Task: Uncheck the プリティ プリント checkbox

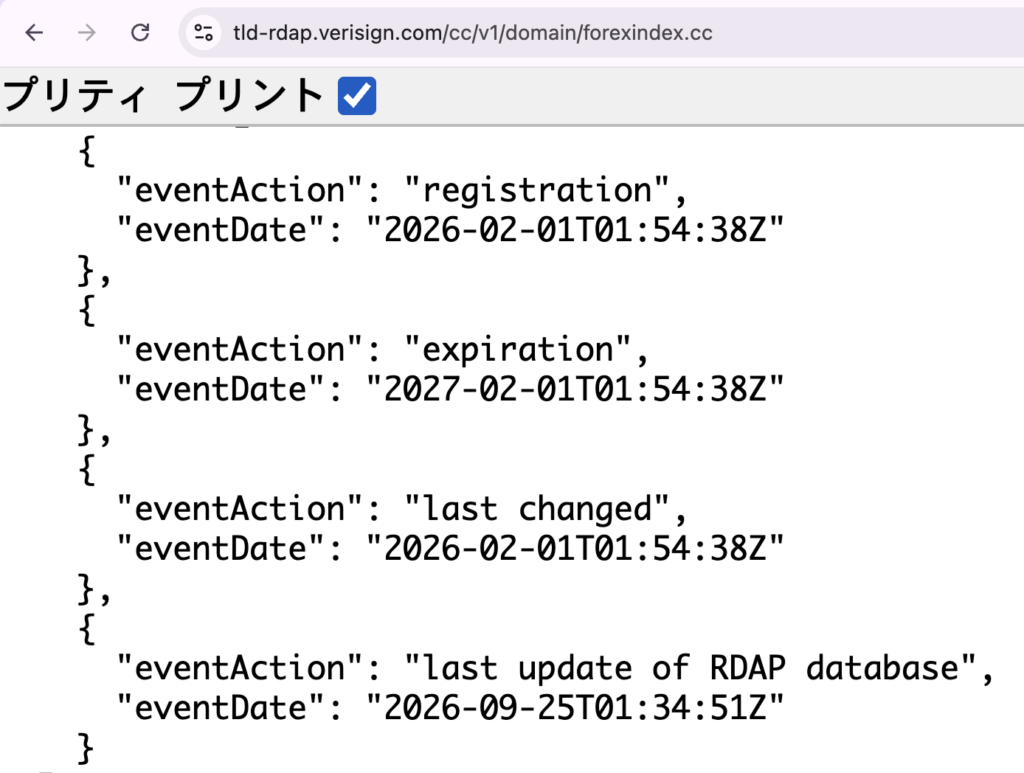Action: (357, 95)
